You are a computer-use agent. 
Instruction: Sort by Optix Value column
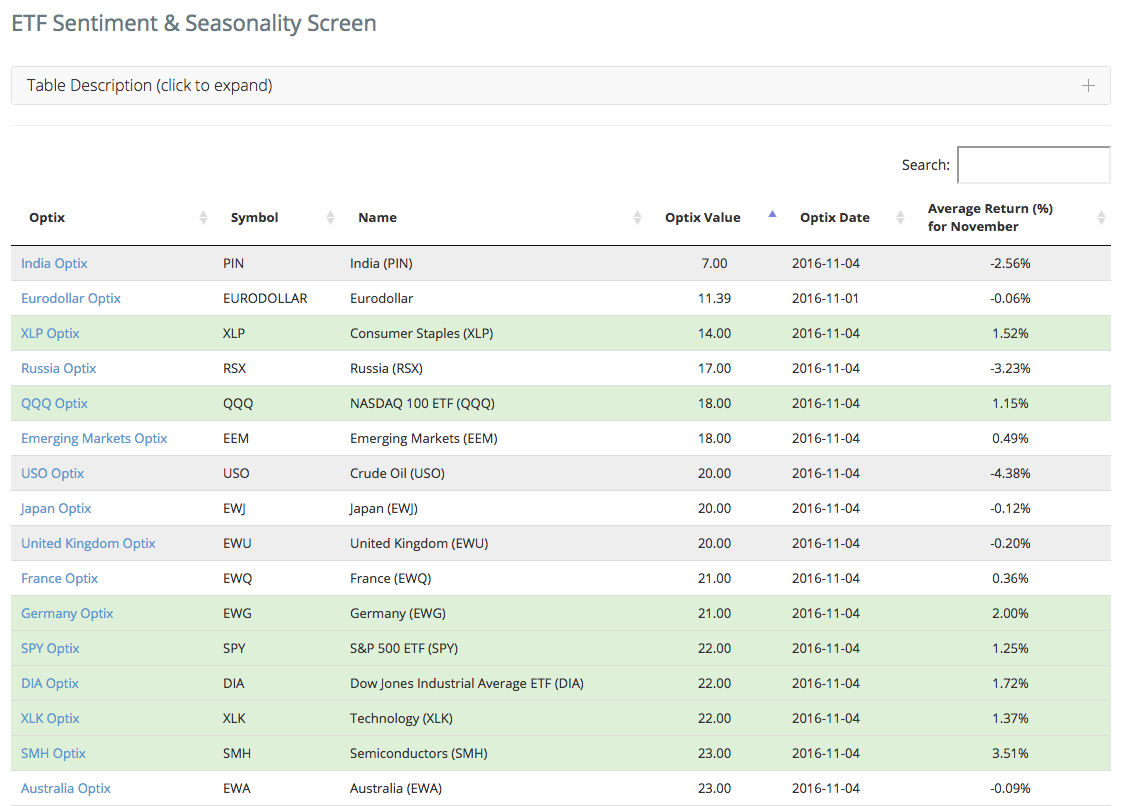772,214
